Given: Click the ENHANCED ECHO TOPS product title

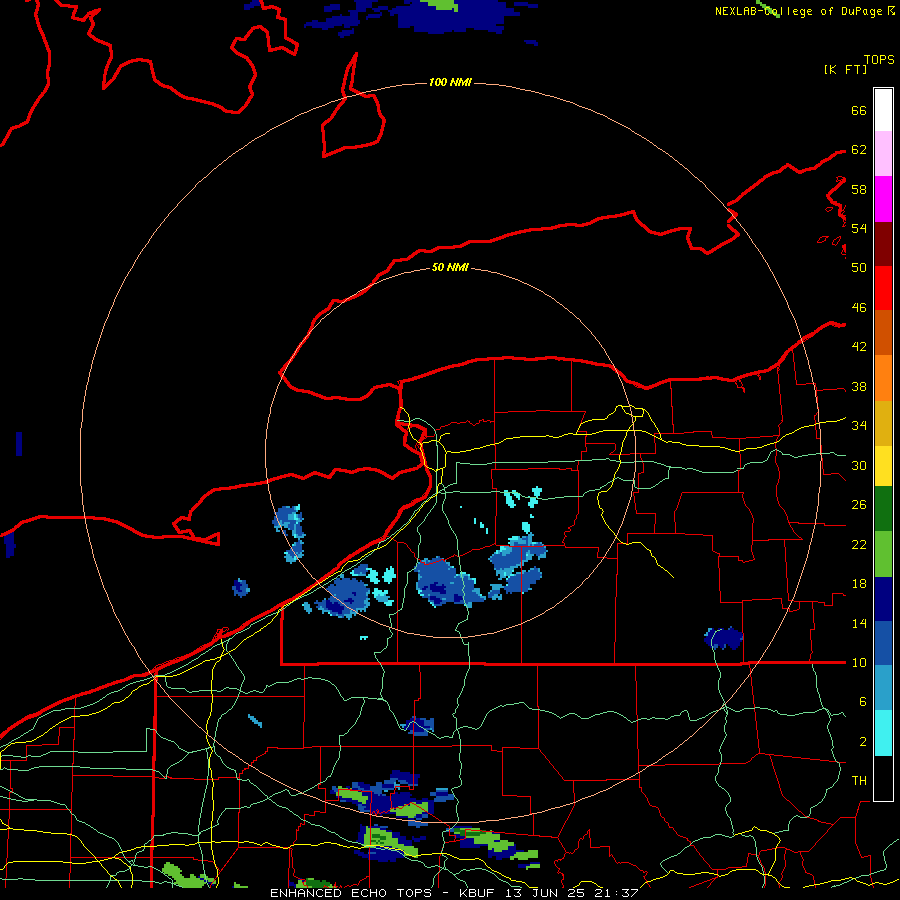Looking at the screenshot, I should coord(351,893).
